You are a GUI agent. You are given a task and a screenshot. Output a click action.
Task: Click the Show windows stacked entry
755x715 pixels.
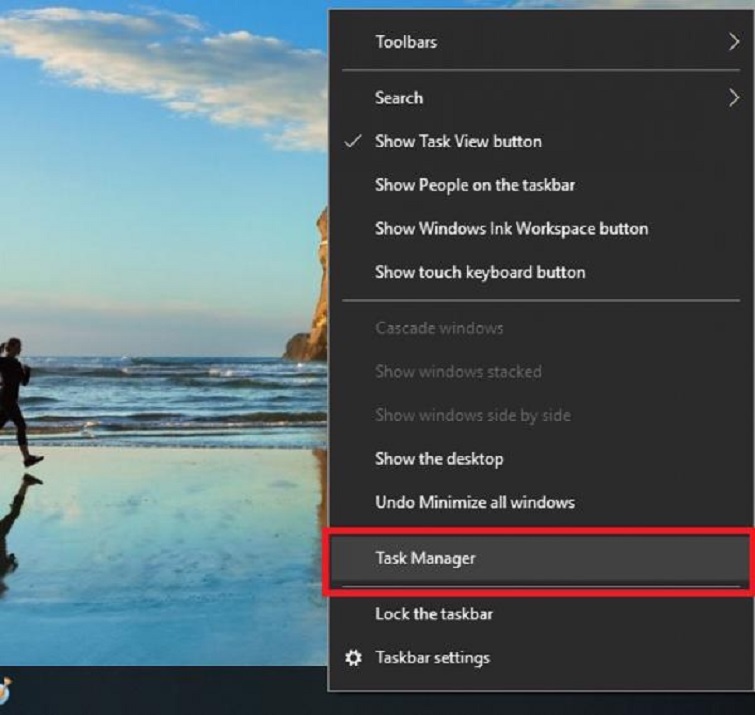point(457,372)
